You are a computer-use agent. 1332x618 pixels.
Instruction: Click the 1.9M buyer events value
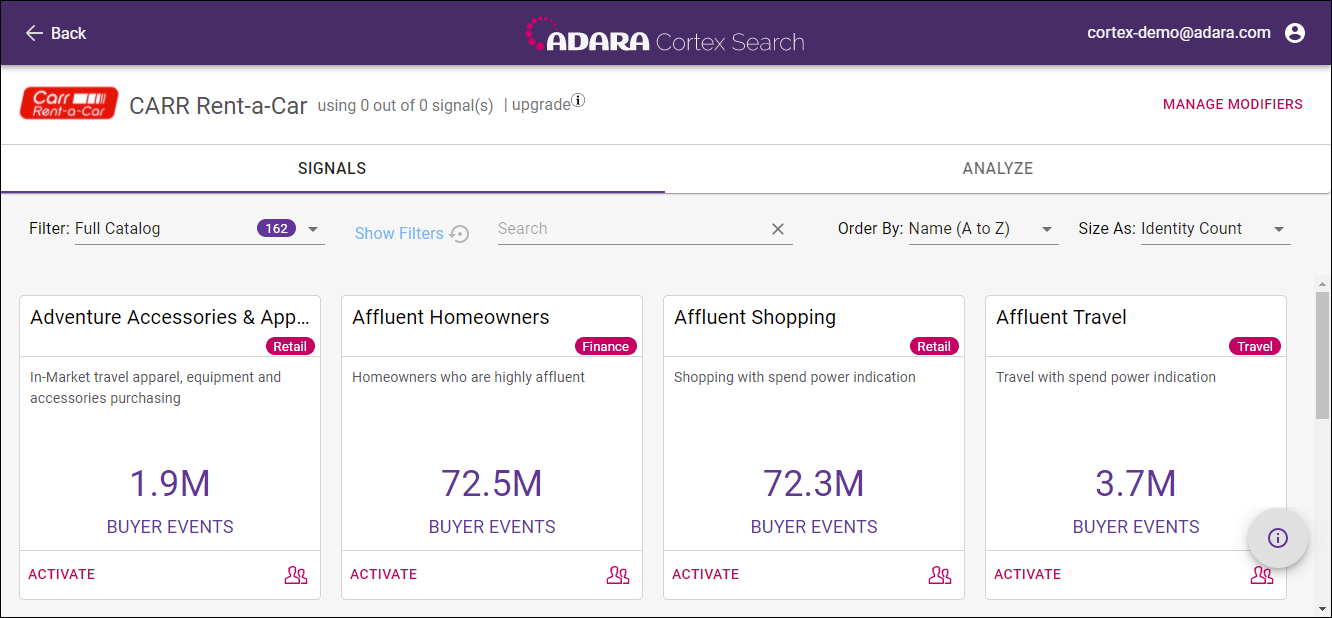point(170,484)
